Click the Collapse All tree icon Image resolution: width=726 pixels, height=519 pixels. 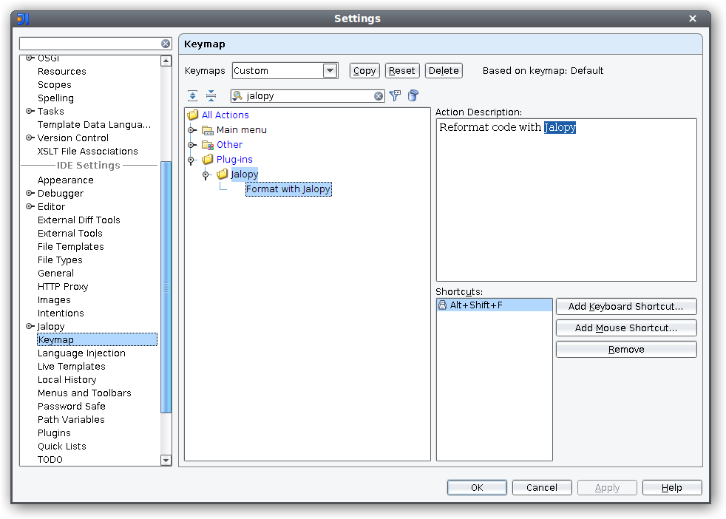click(211, 96)
